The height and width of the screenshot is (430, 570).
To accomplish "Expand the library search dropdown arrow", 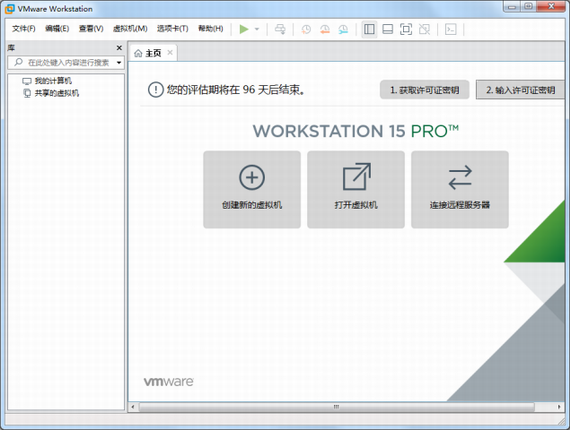I will (x=119, y=63).
